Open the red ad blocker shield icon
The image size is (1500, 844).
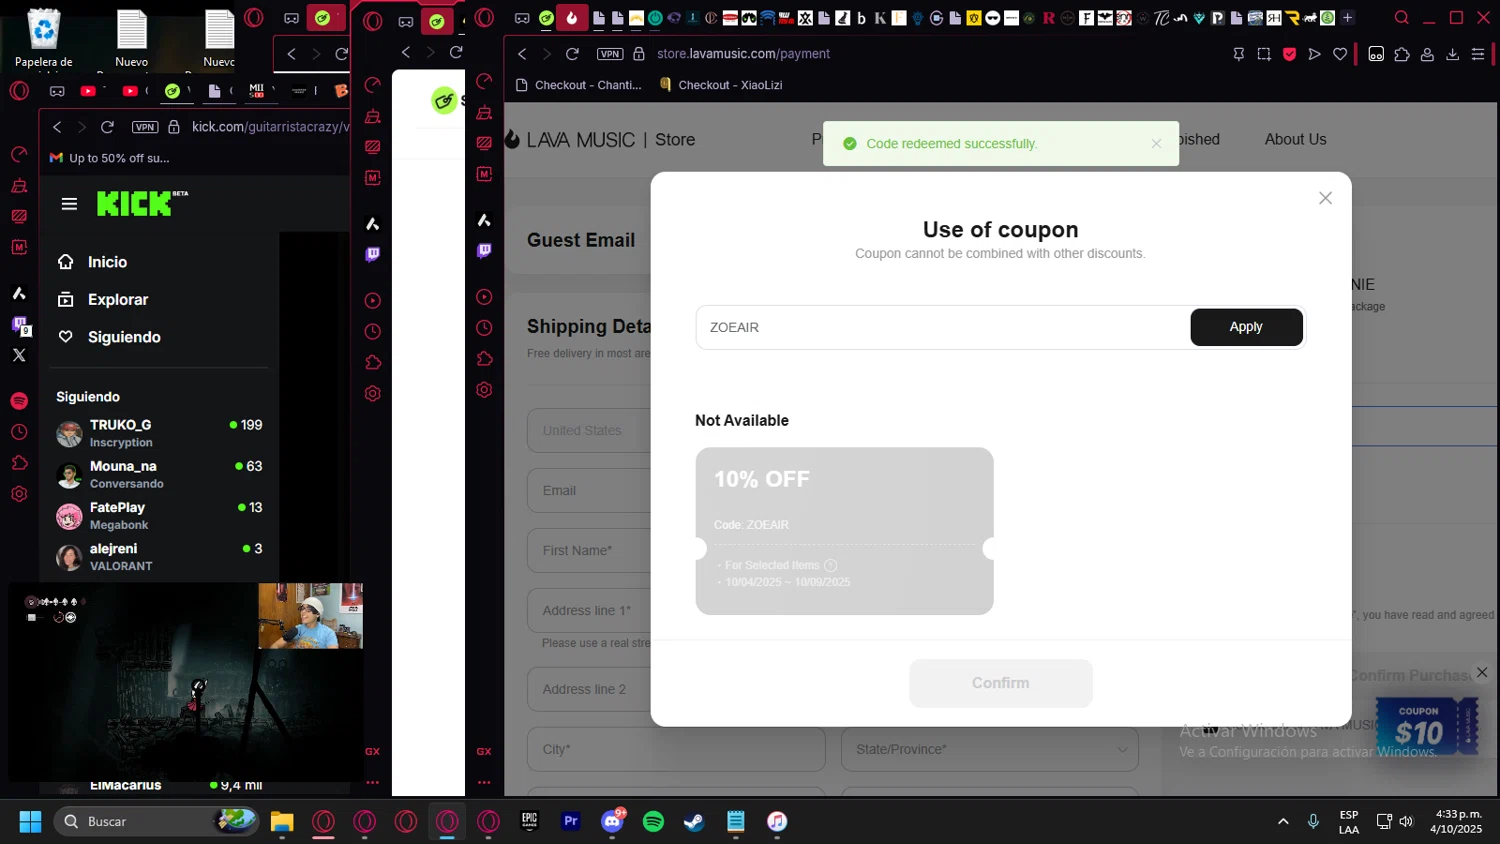pyautogui.click(x=1289, y=54)
